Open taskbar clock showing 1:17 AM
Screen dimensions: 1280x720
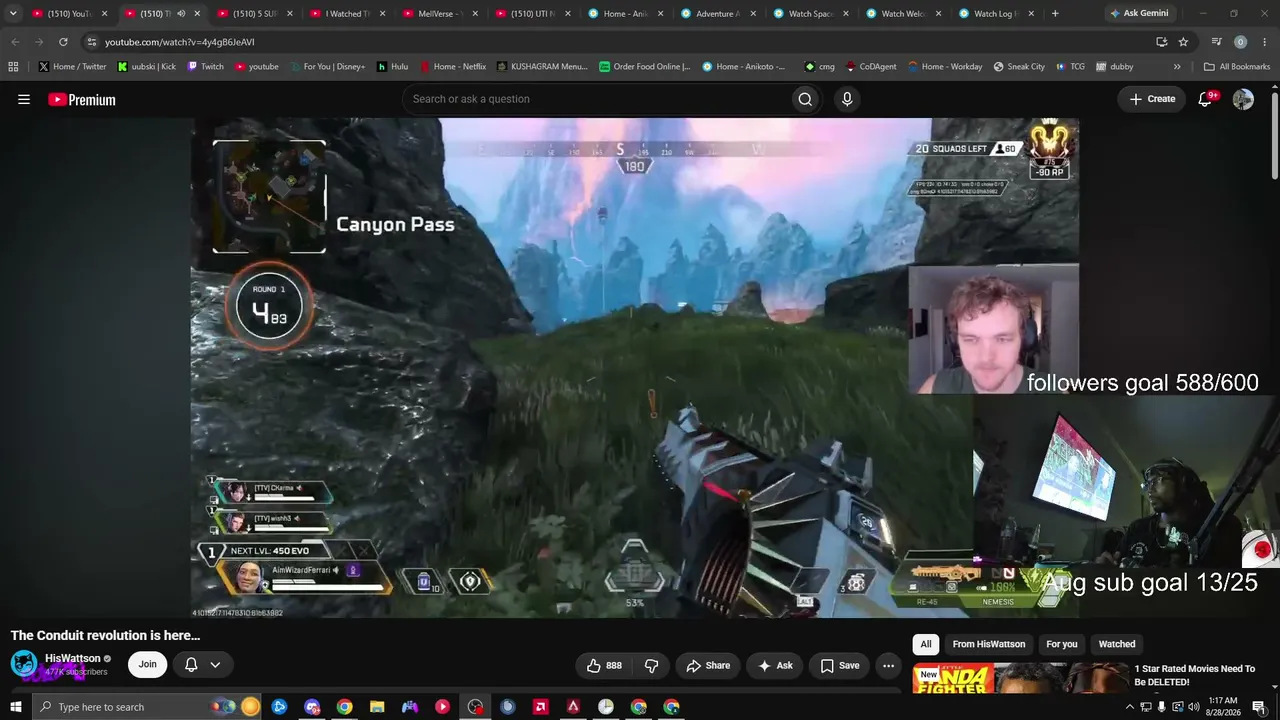pyautogui.click(x=1223, y=707)
